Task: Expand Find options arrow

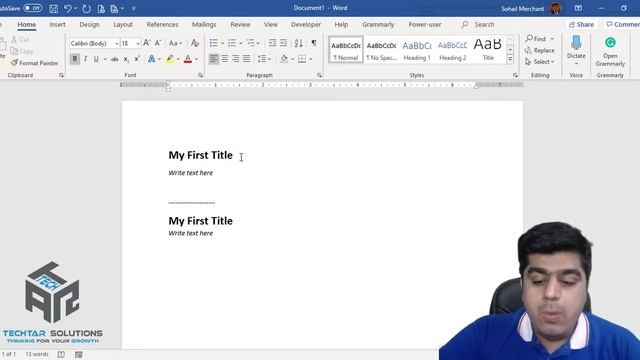Action: (552, 39)
